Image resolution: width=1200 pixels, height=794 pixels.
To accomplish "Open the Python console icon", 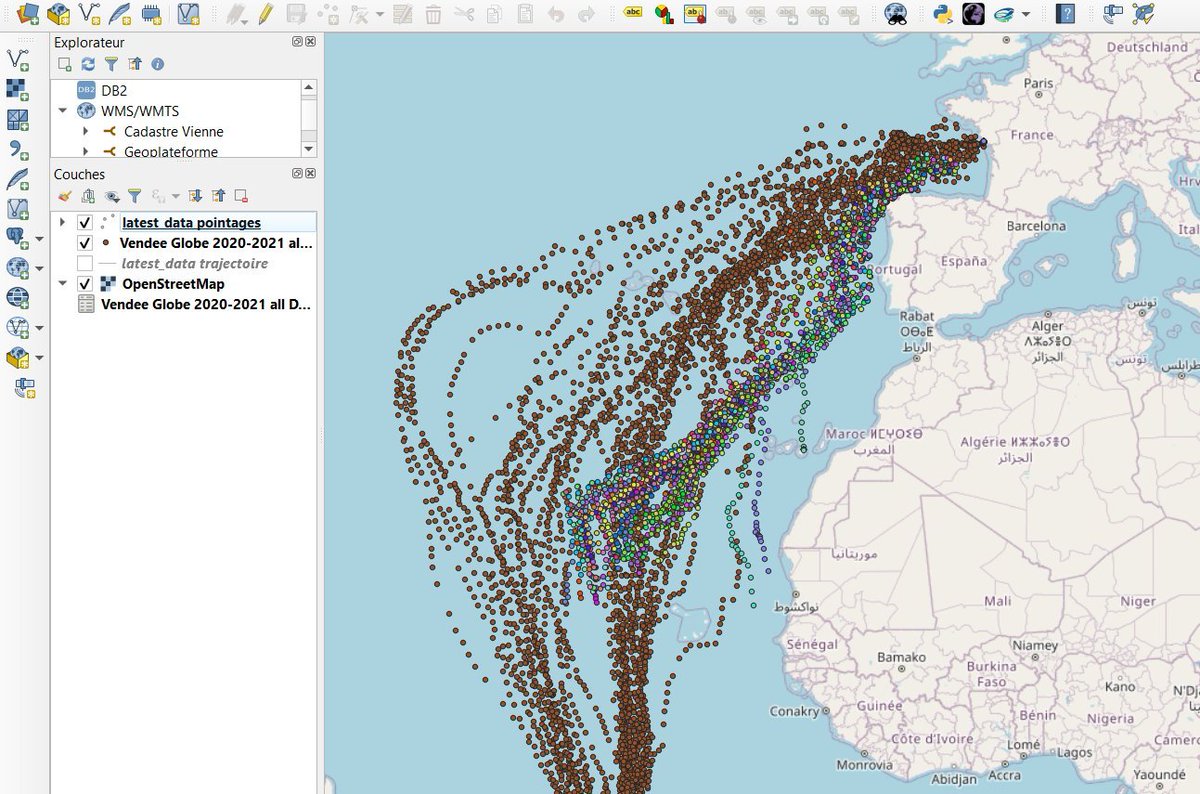I will [x=942, y=13].
